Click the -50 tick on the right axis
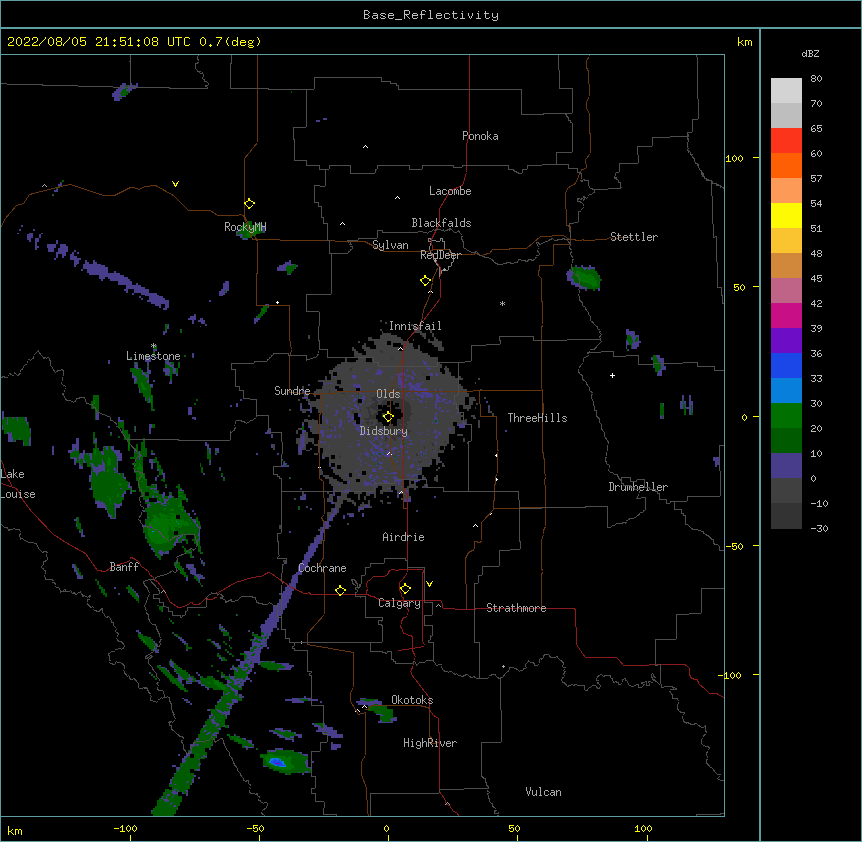 point(734,546)
